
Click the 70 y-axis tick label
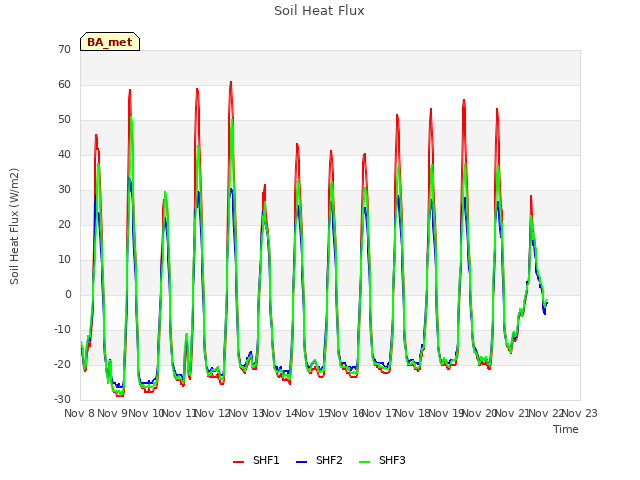64,49
